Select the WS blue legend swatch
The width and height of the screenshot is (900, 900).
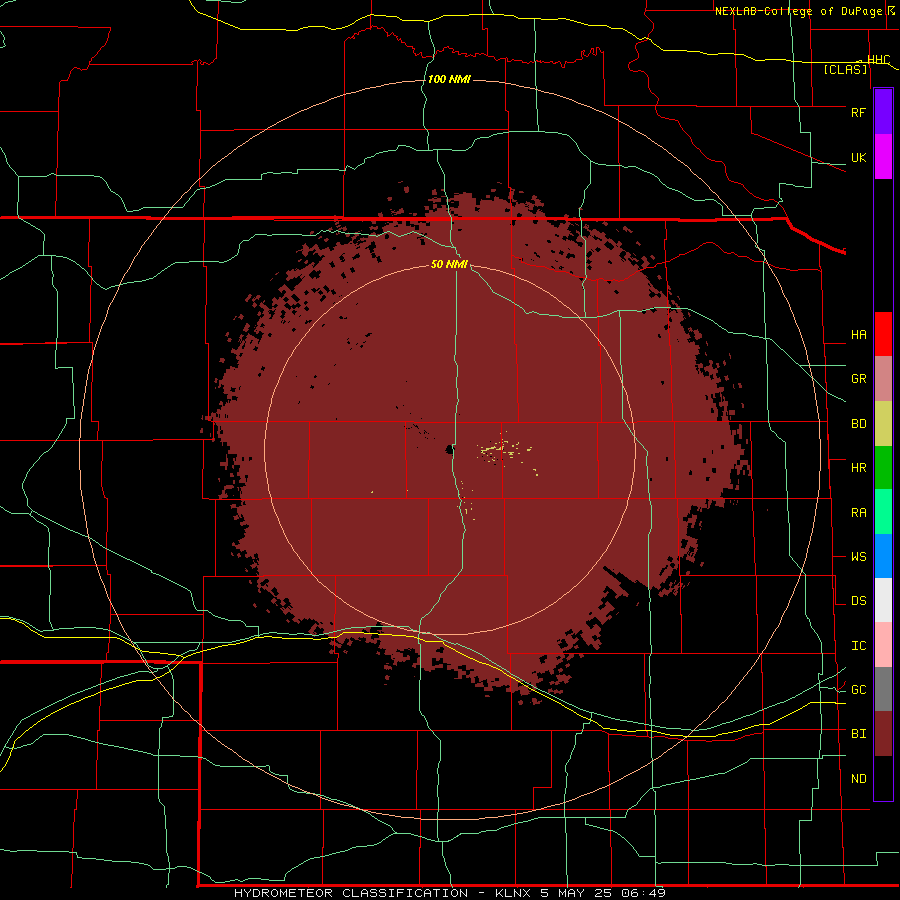coord(883,556)
